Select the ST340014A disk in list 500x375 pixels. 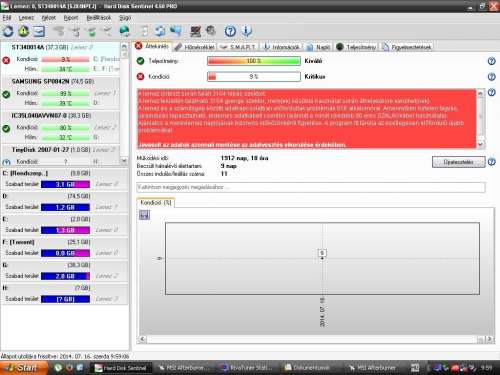click(x=60, y=59)
